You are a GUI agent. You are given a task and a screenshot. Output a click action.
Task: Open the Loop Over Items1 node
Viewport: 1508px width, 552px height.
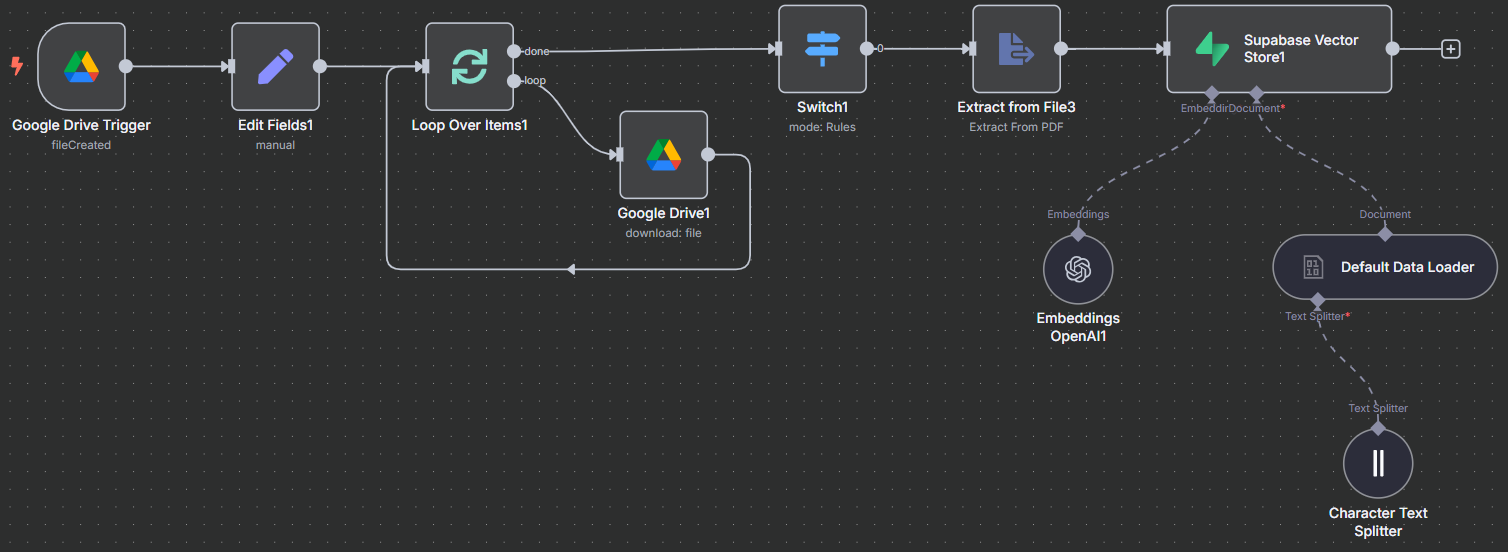pyautogui.click(x=469, y=67)
